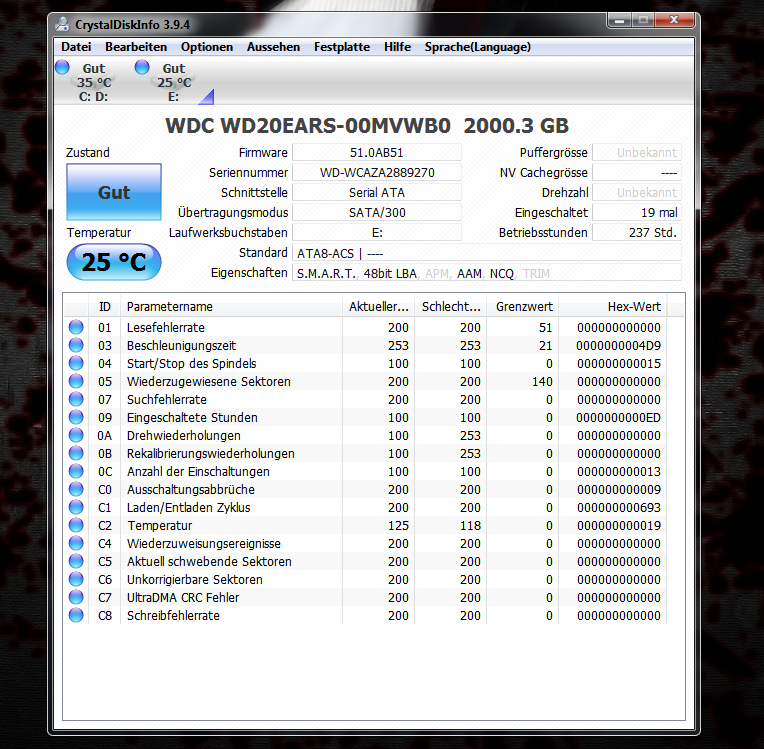
Task: Click the Betriebsstunden value 237 Std.
Action: [x=637, y=232]
